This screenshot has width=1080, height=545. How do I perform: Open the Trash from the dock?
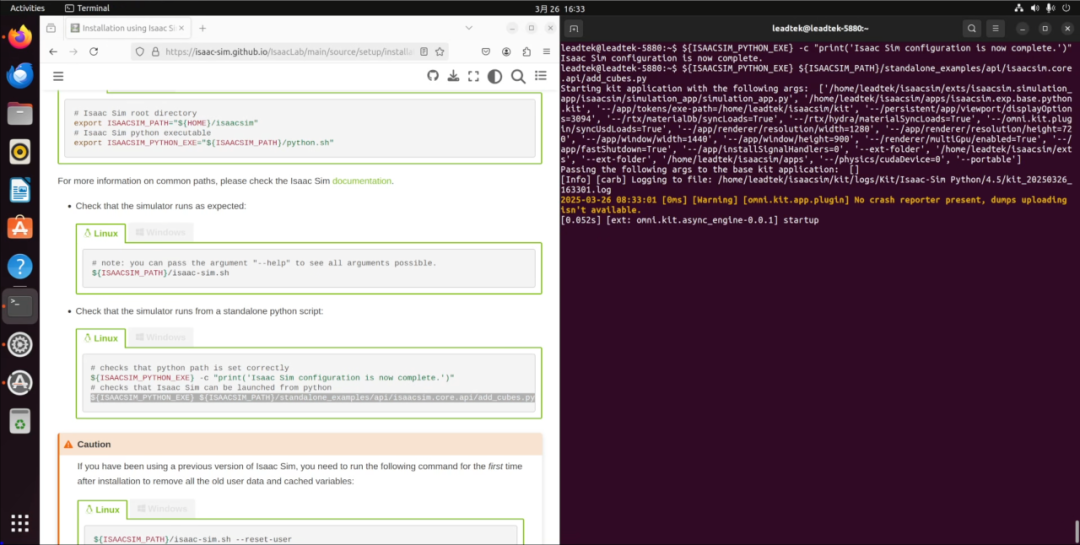click(x=20, y=421)
